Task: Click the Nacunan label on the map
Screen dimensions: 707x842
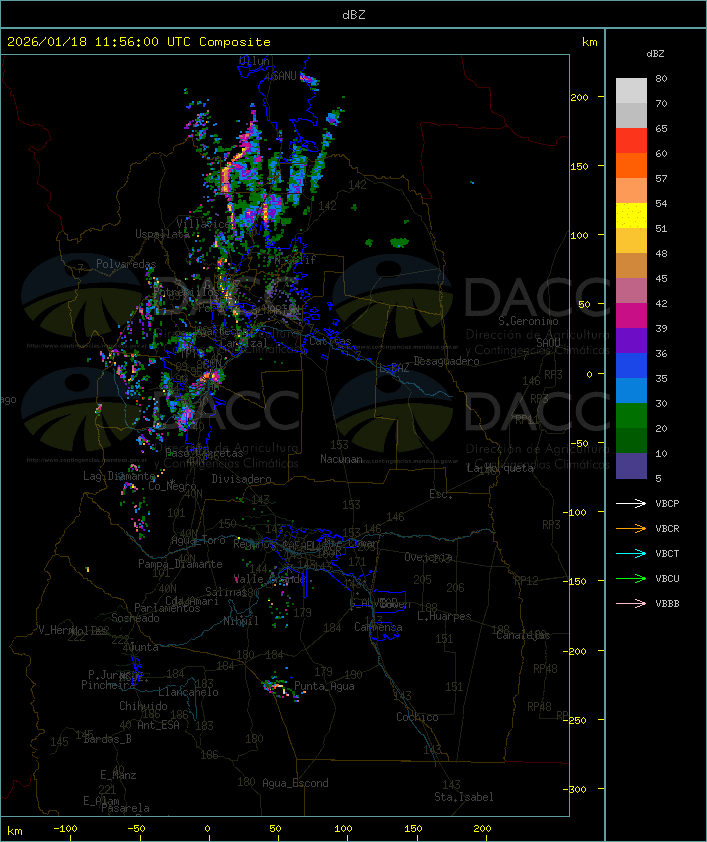Action: click(341, 459)
